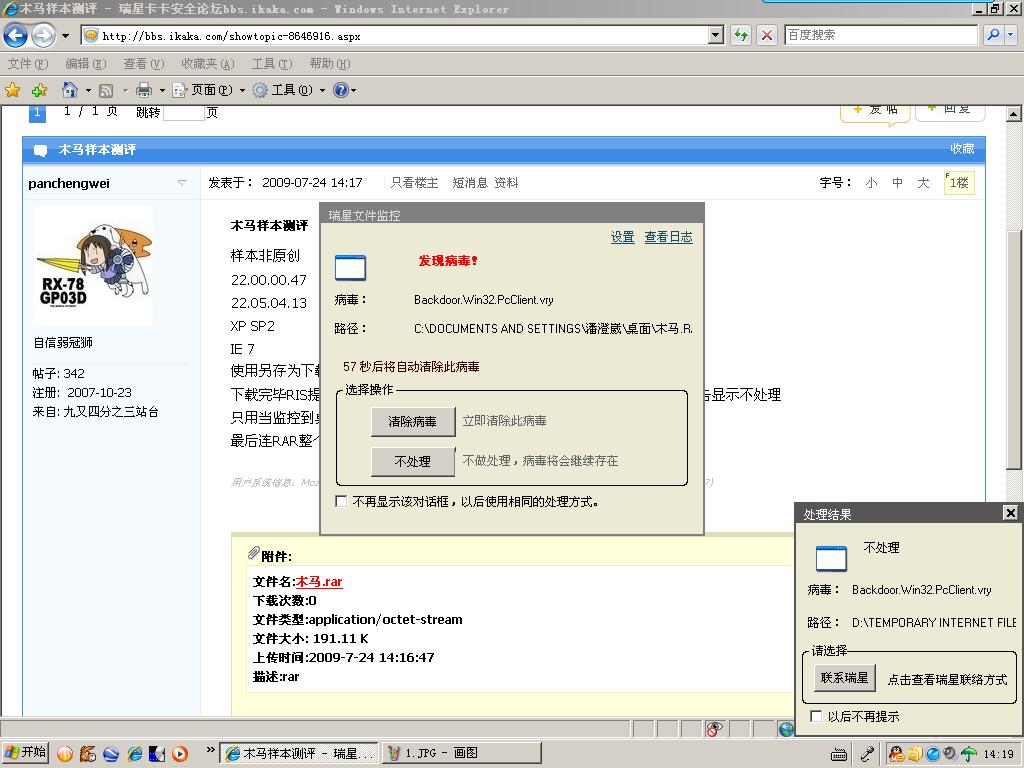Expand the address bar history dropdown

pos(716,35)
